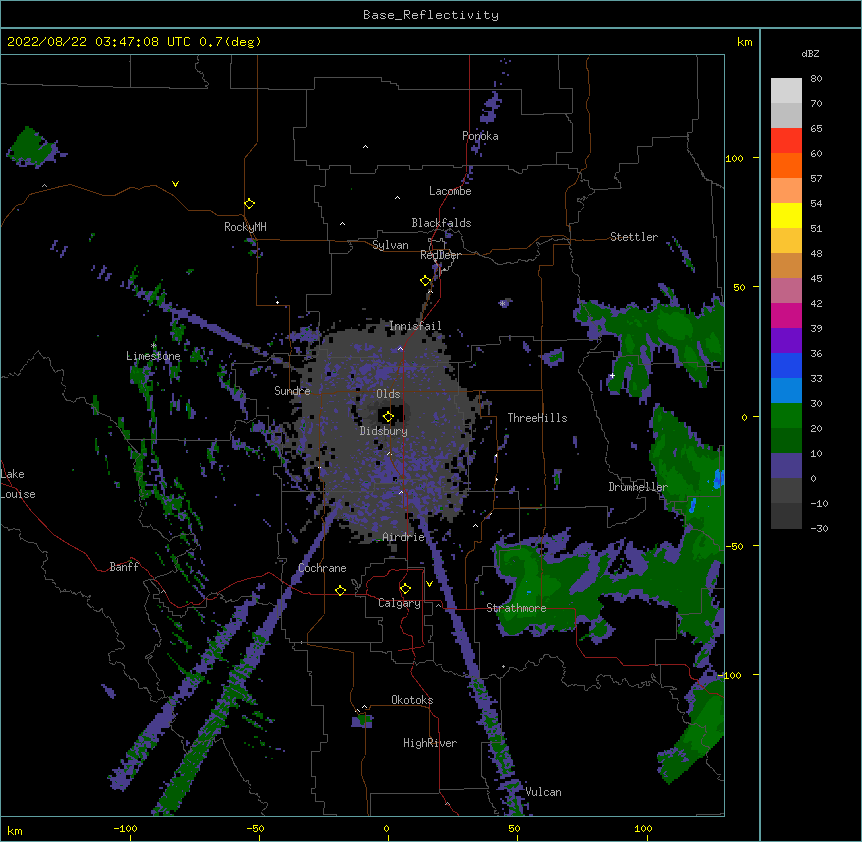Click the yellow V marker northeast of Calgary
862x842 pixels.
[x=429, y=584]
